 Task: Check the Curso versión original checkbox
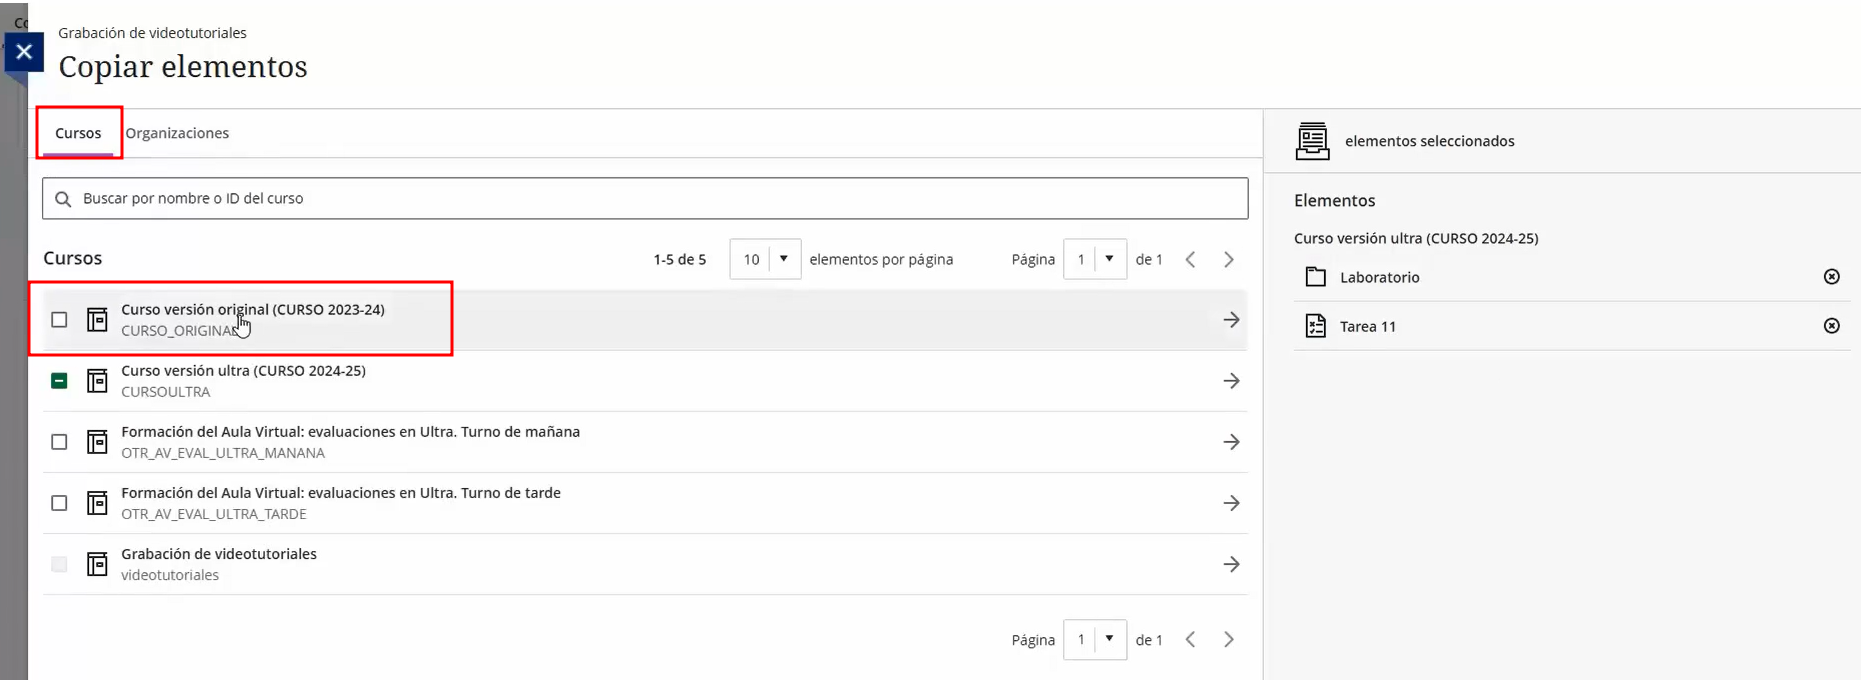(60, 320)
